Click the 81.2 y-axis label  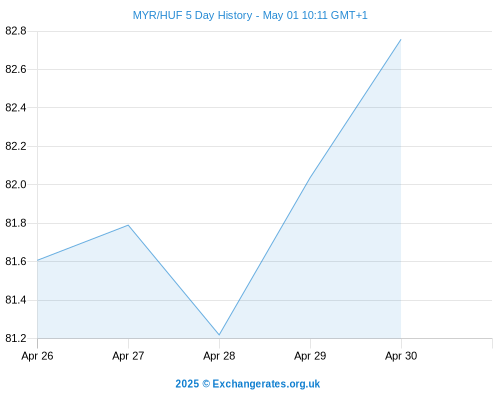click(x=16, y=338)
